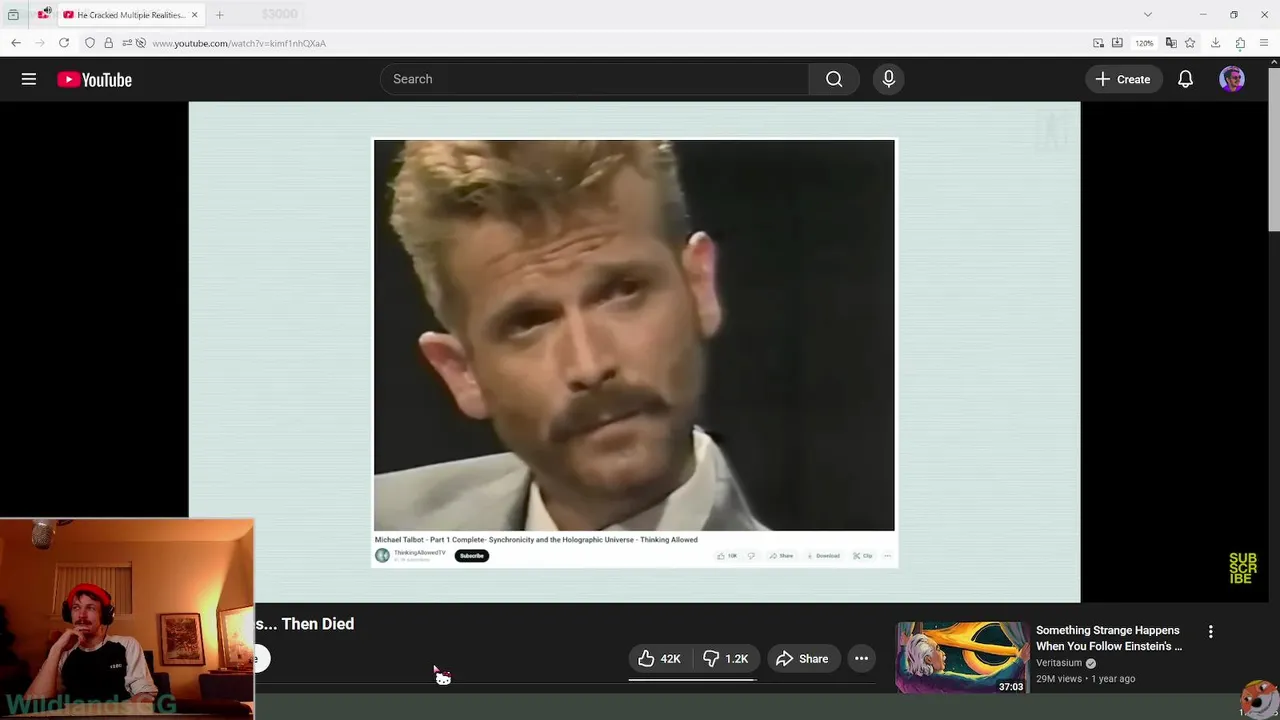Viewport: 1280px width, 720px height.
Task: Open the Create menu button
Action: coord(1123,79)
